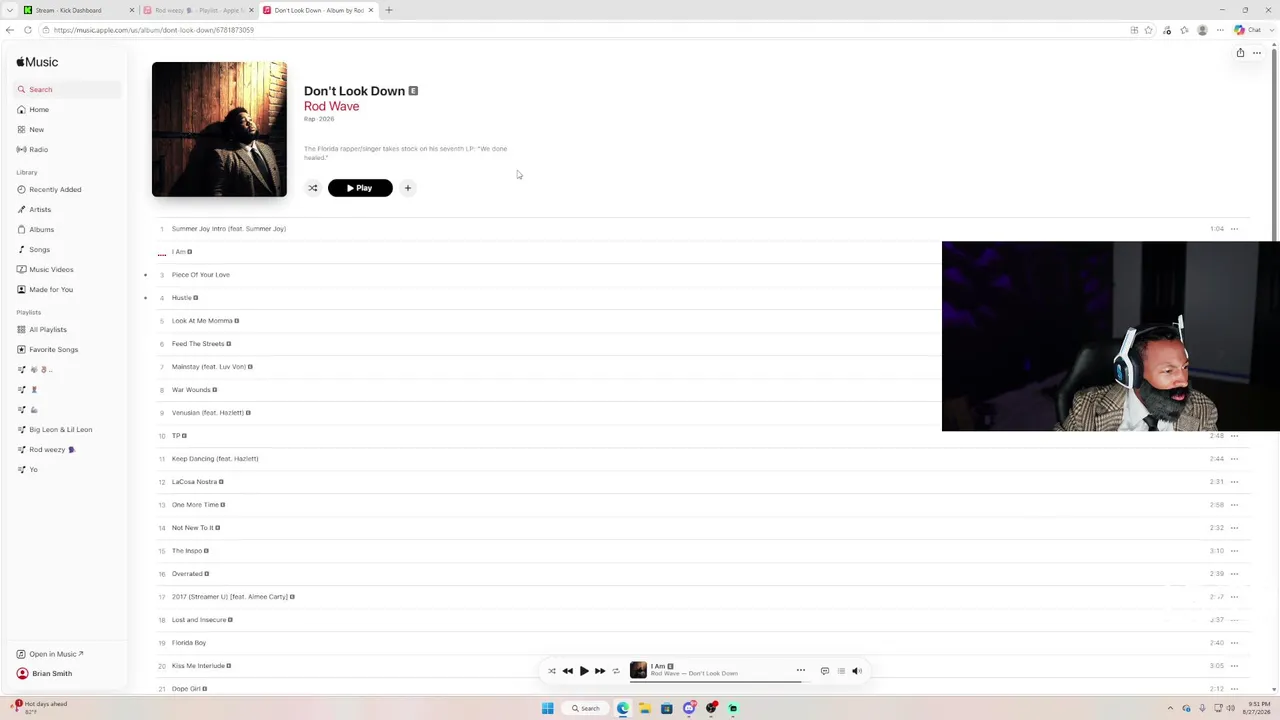Open more options for LaCosa Nostra track
The height and width of the screenshot is (720, 1280).
(x=1234, y=482)
